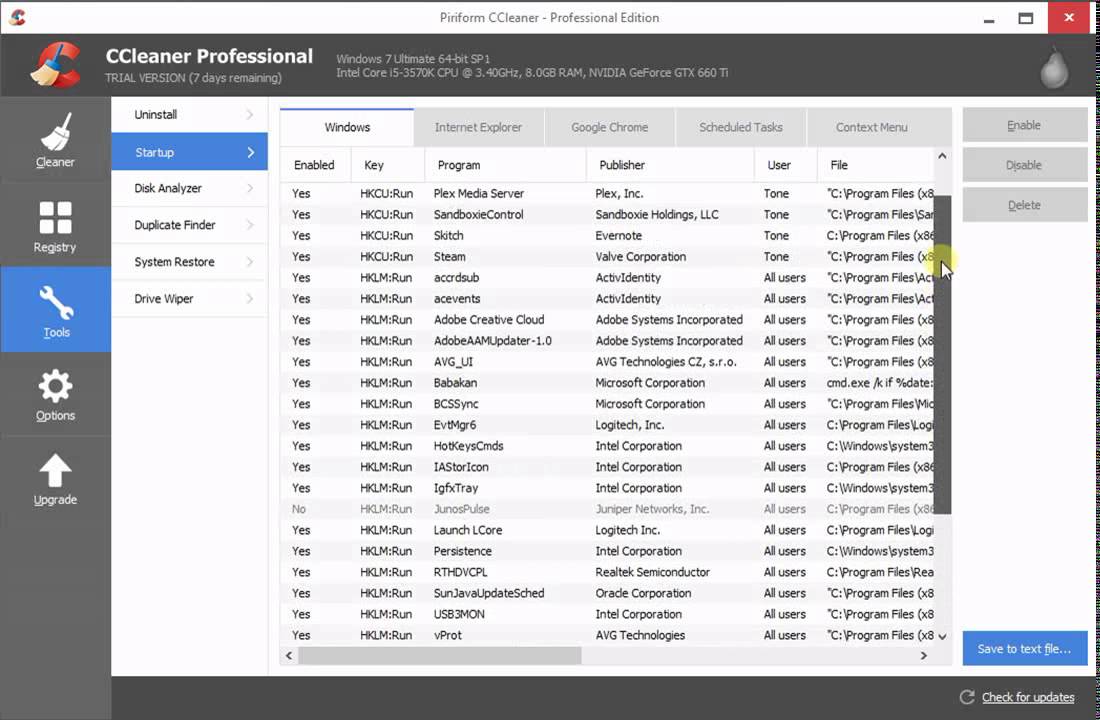This screenshot has height=720, width=1100.
Task: Sort by the Publisher column header
Action: point(670,165)
